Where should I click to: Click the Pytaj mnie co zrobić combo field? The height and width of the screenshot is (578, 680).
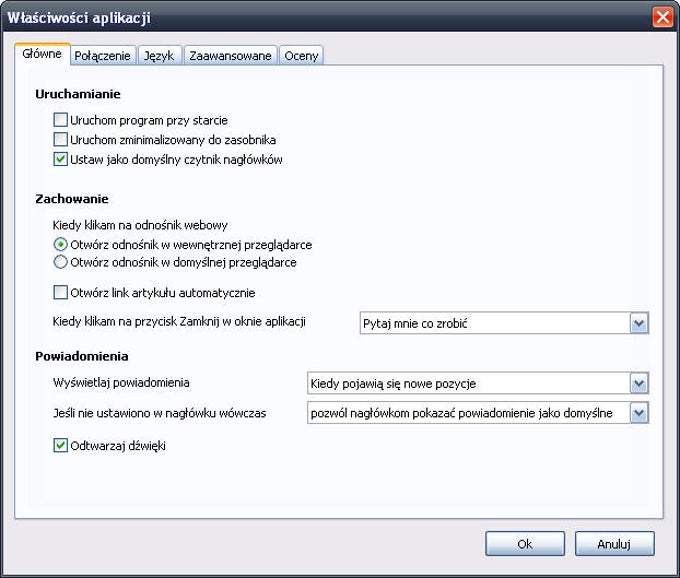[x=504, y=323]
